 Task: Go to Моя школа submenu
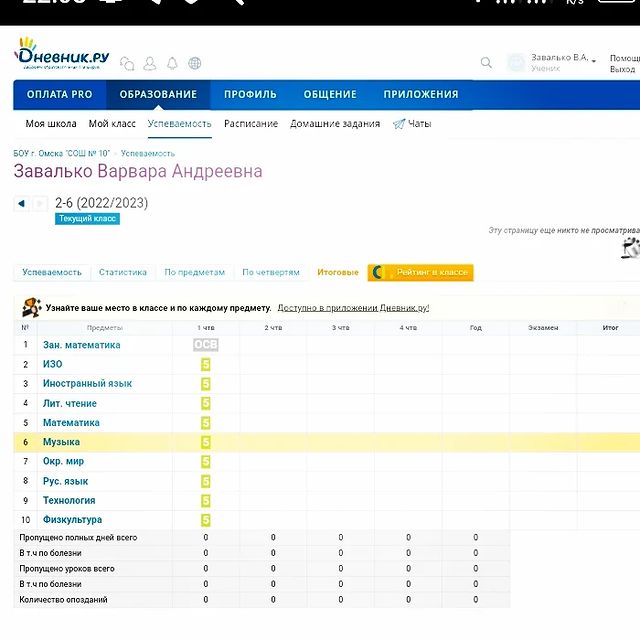(51, 124)
